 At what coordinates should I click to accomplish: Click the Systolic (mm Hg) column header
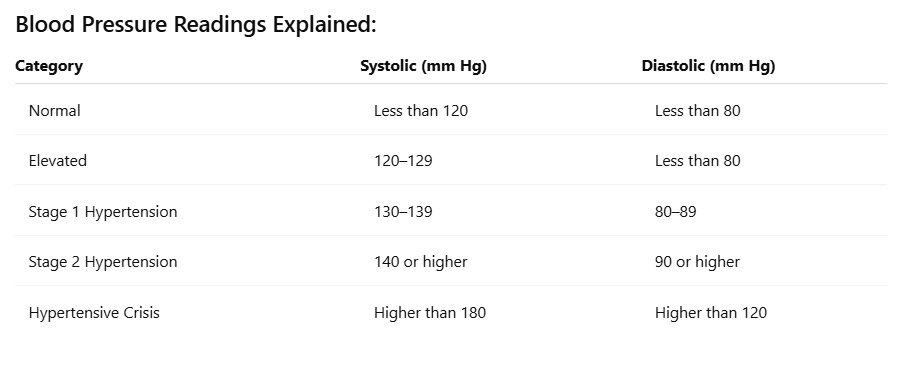pyautogui.click(x=424, y=66)
